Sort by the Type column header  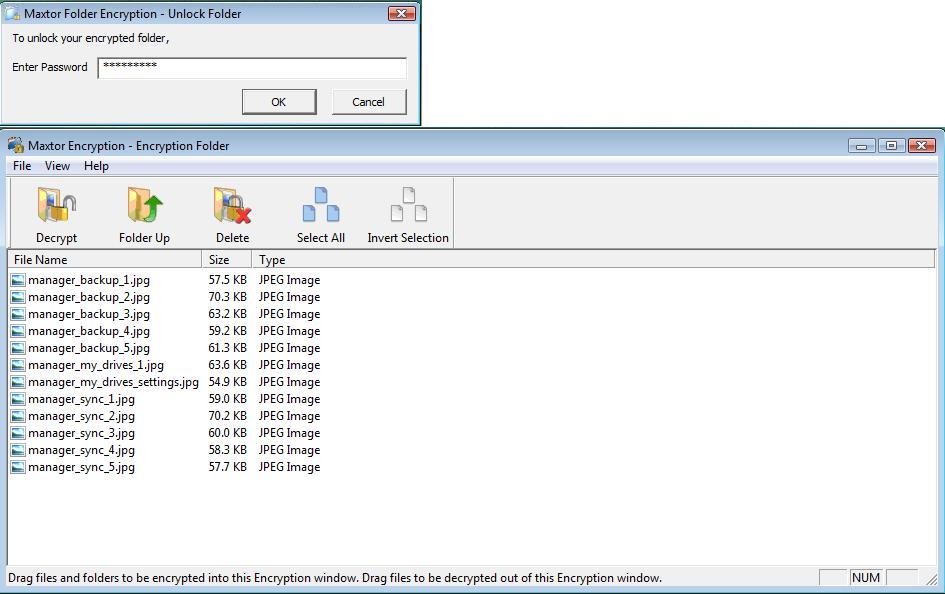593,260
